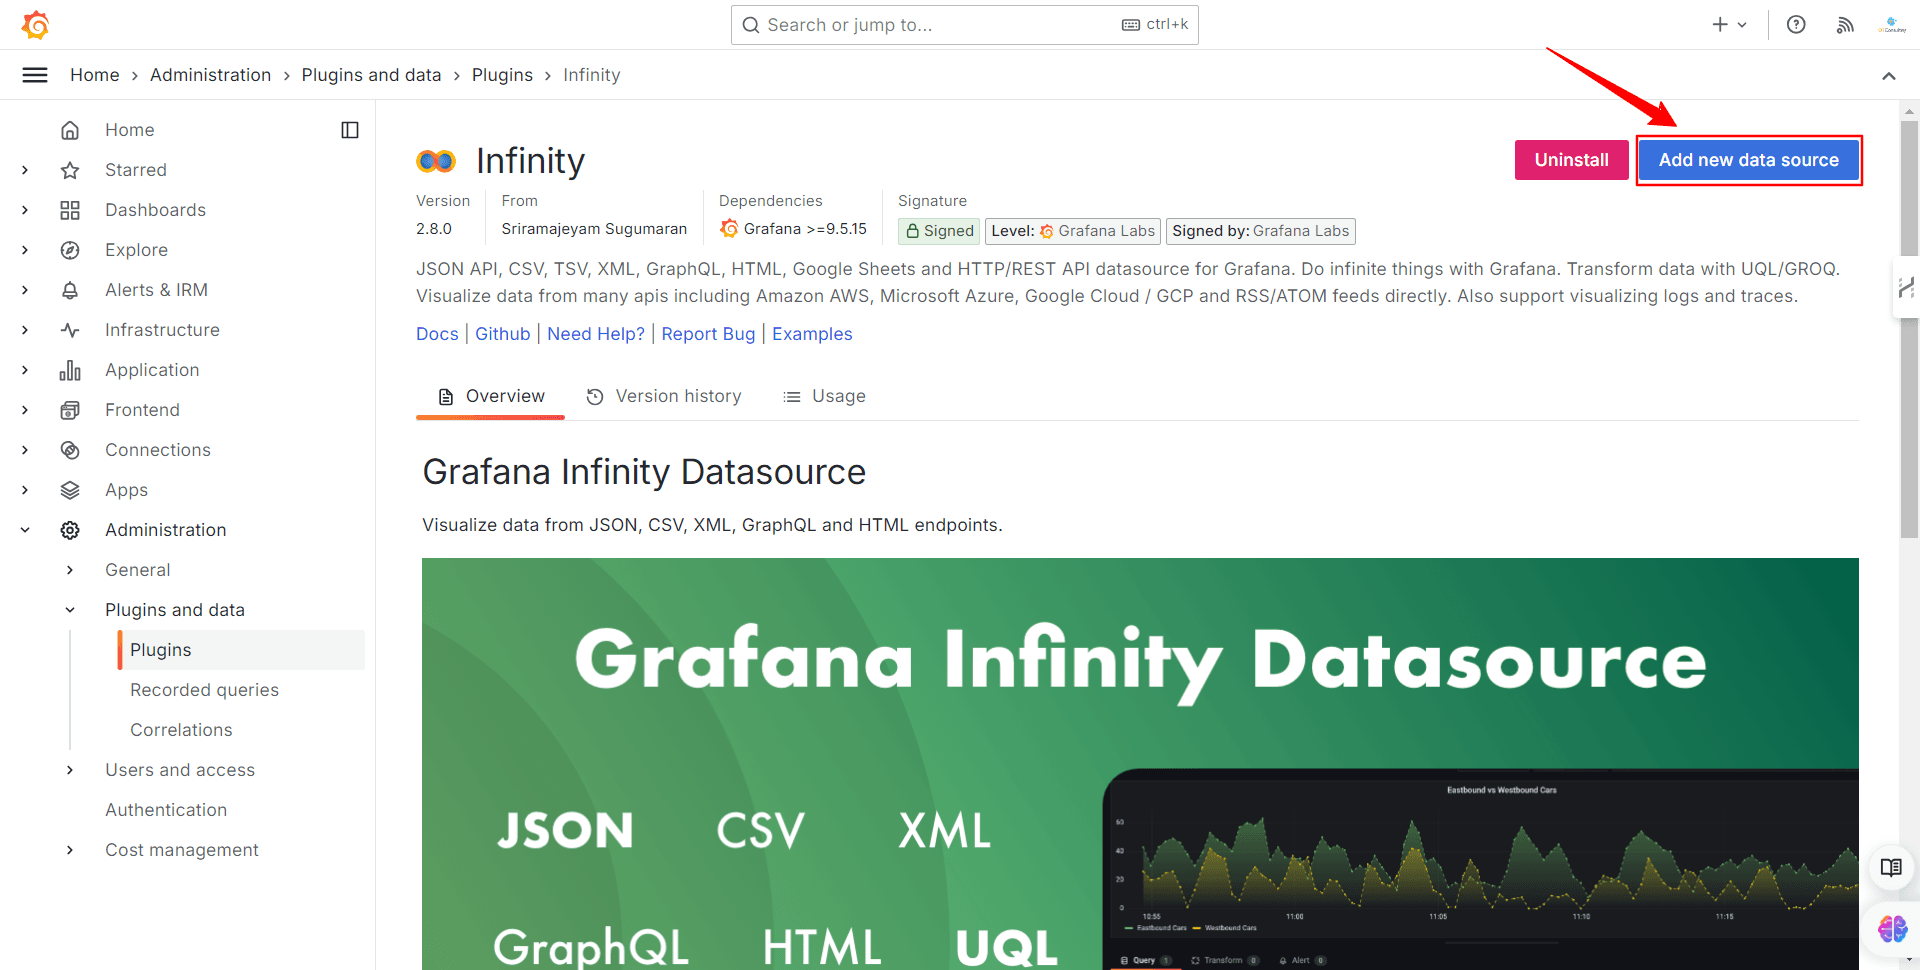Click the Connections icon in sidebar
The height and width of the screenshot is (970, 1920).
70,450
